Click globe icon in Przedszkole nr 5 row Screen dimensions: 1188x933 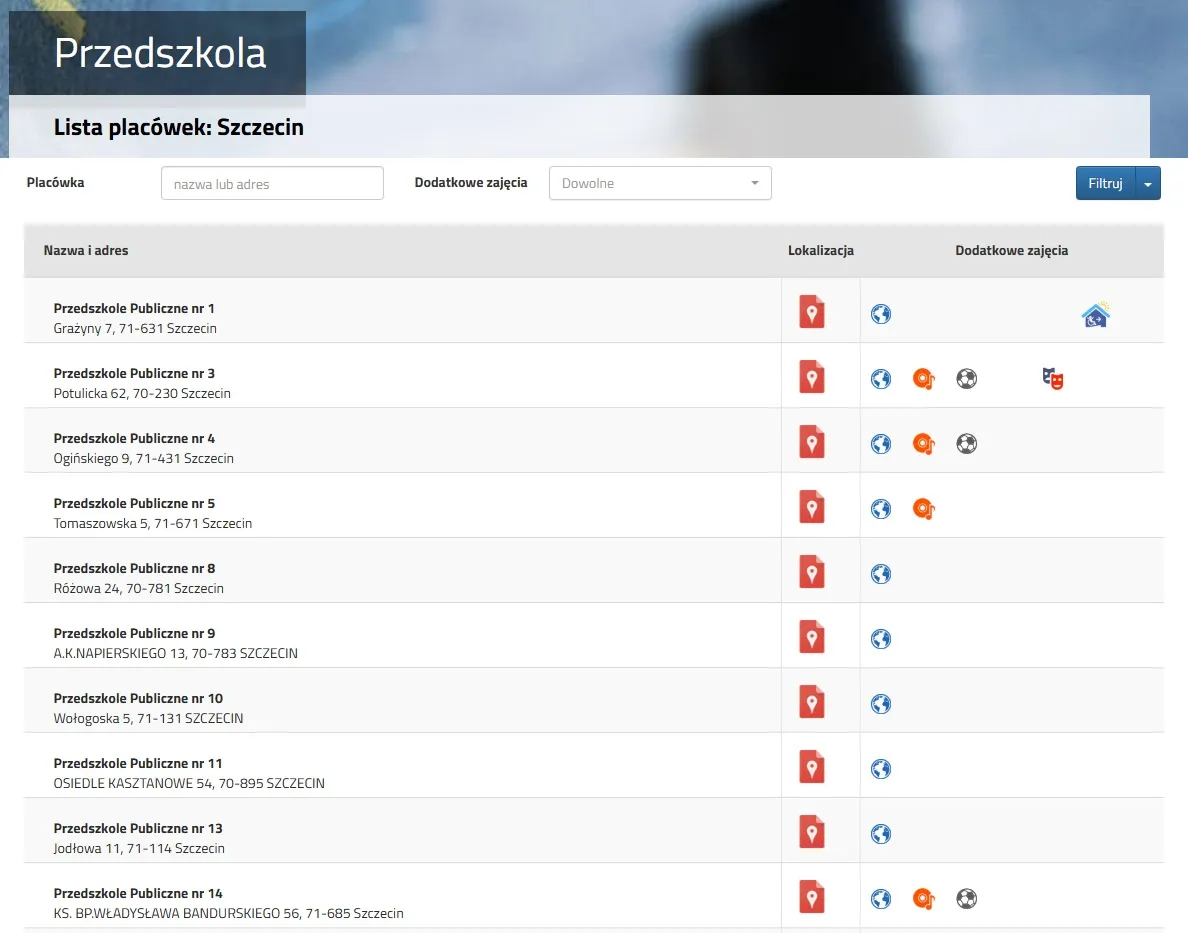[880, 509]
